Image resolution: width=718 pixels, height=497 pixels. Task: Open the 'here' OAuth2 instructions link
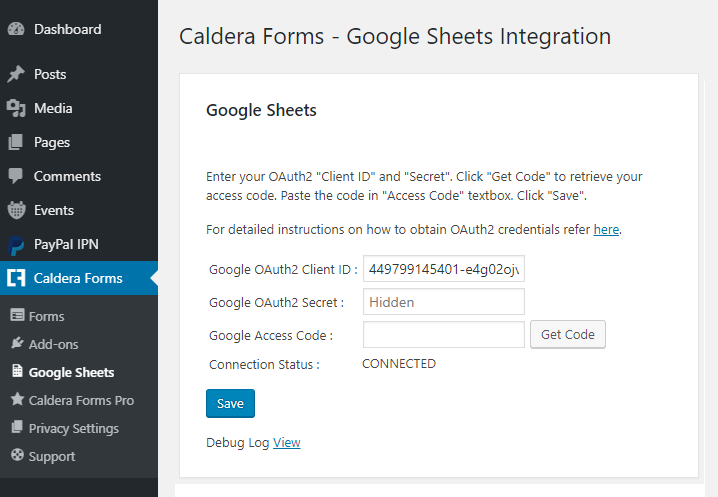pyautogui.click(x=606, y=229)
